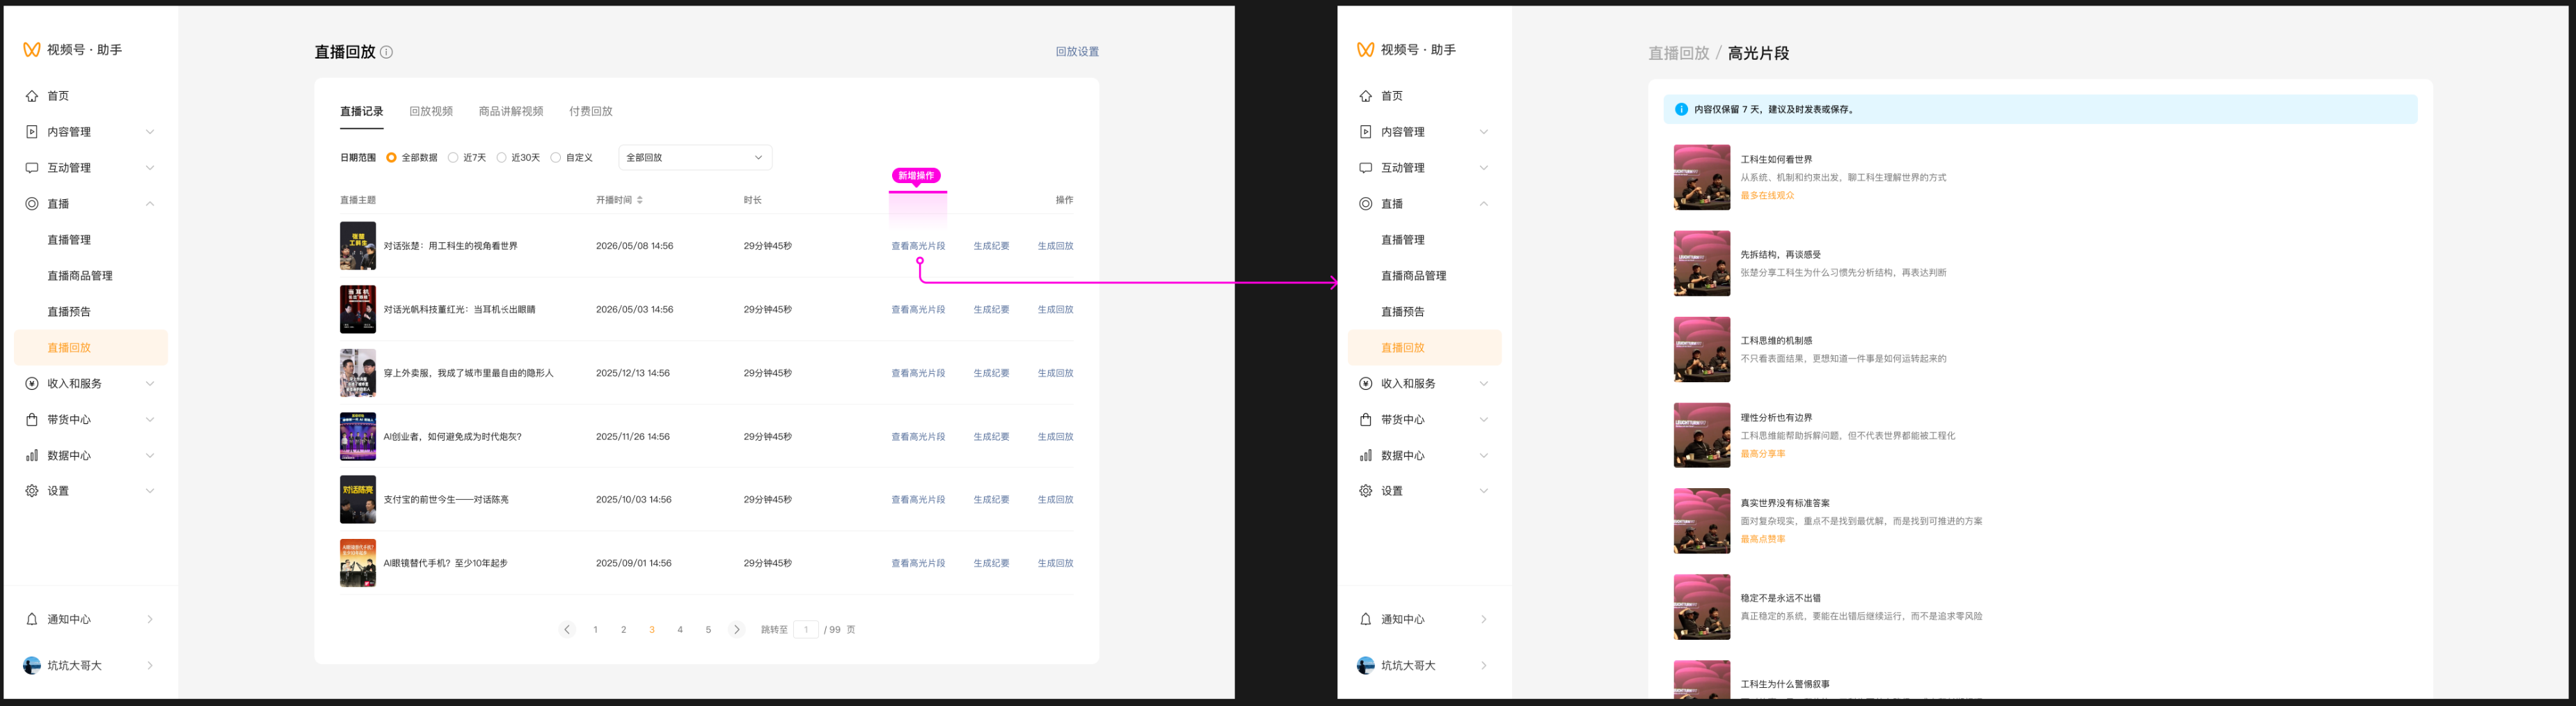Collapse 直播 menu chevron in 直播回放 window
This screenshot has height=706, width=2576.
[x=150, y=204]
